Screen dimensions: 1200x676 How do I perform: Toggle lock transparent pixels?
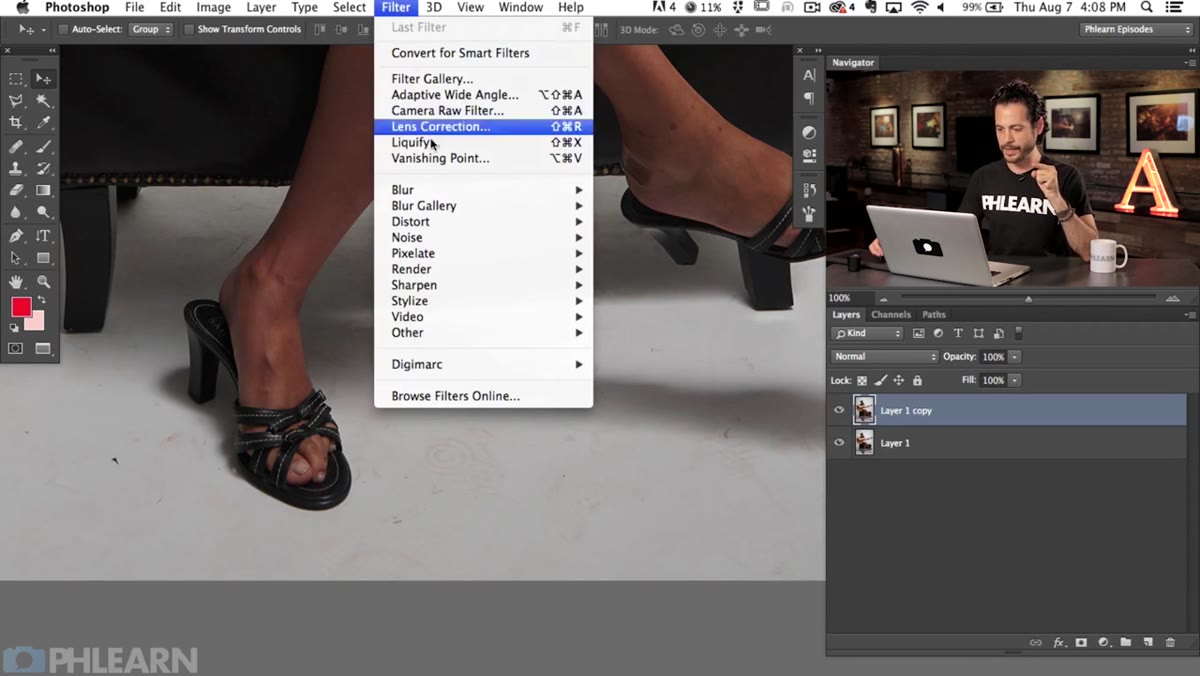[x=862, y=380]
